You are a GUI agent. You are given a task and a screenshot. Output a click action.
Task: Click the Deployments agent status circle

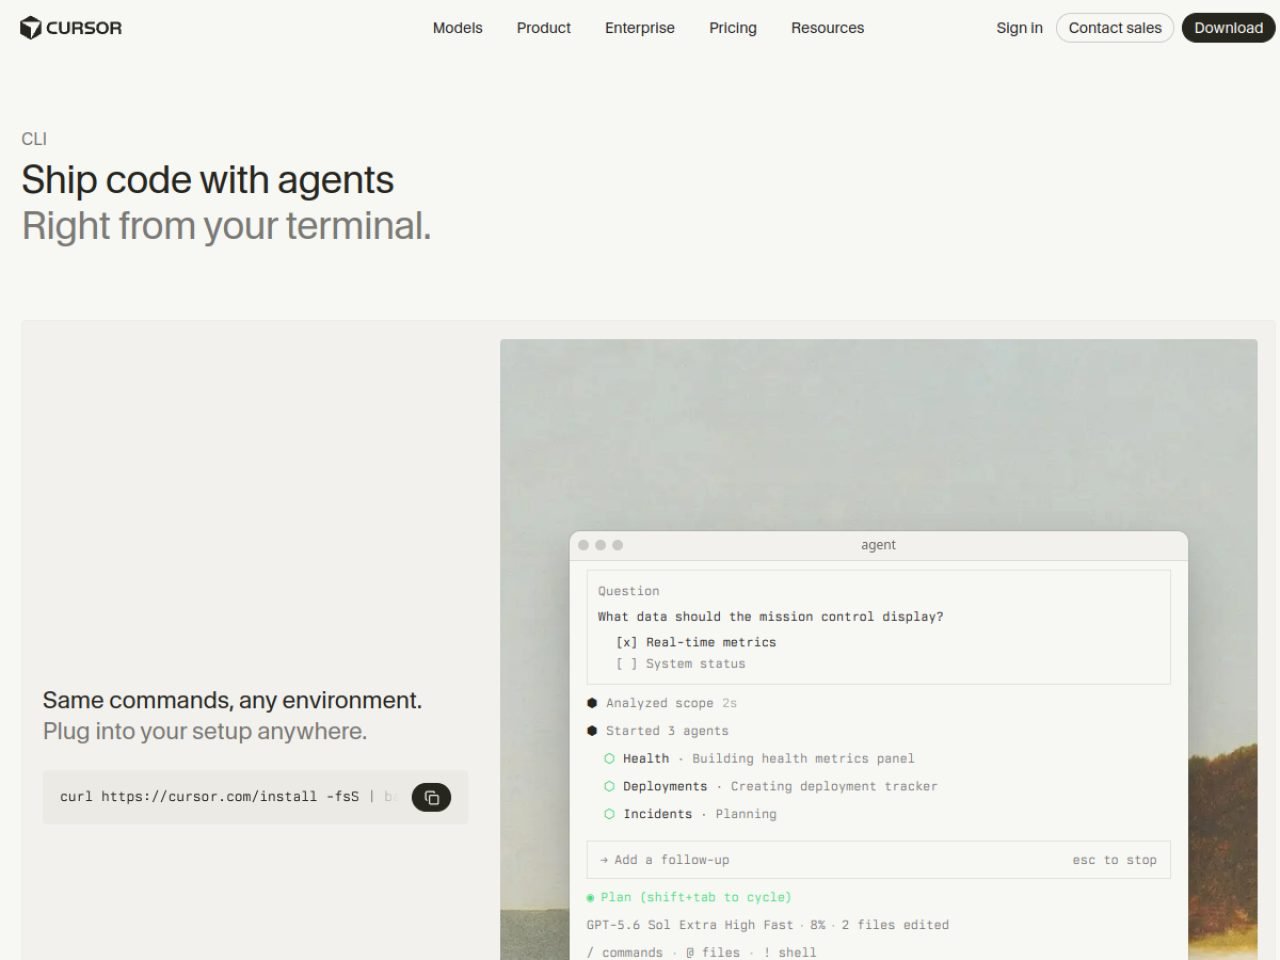pos(609,787)
